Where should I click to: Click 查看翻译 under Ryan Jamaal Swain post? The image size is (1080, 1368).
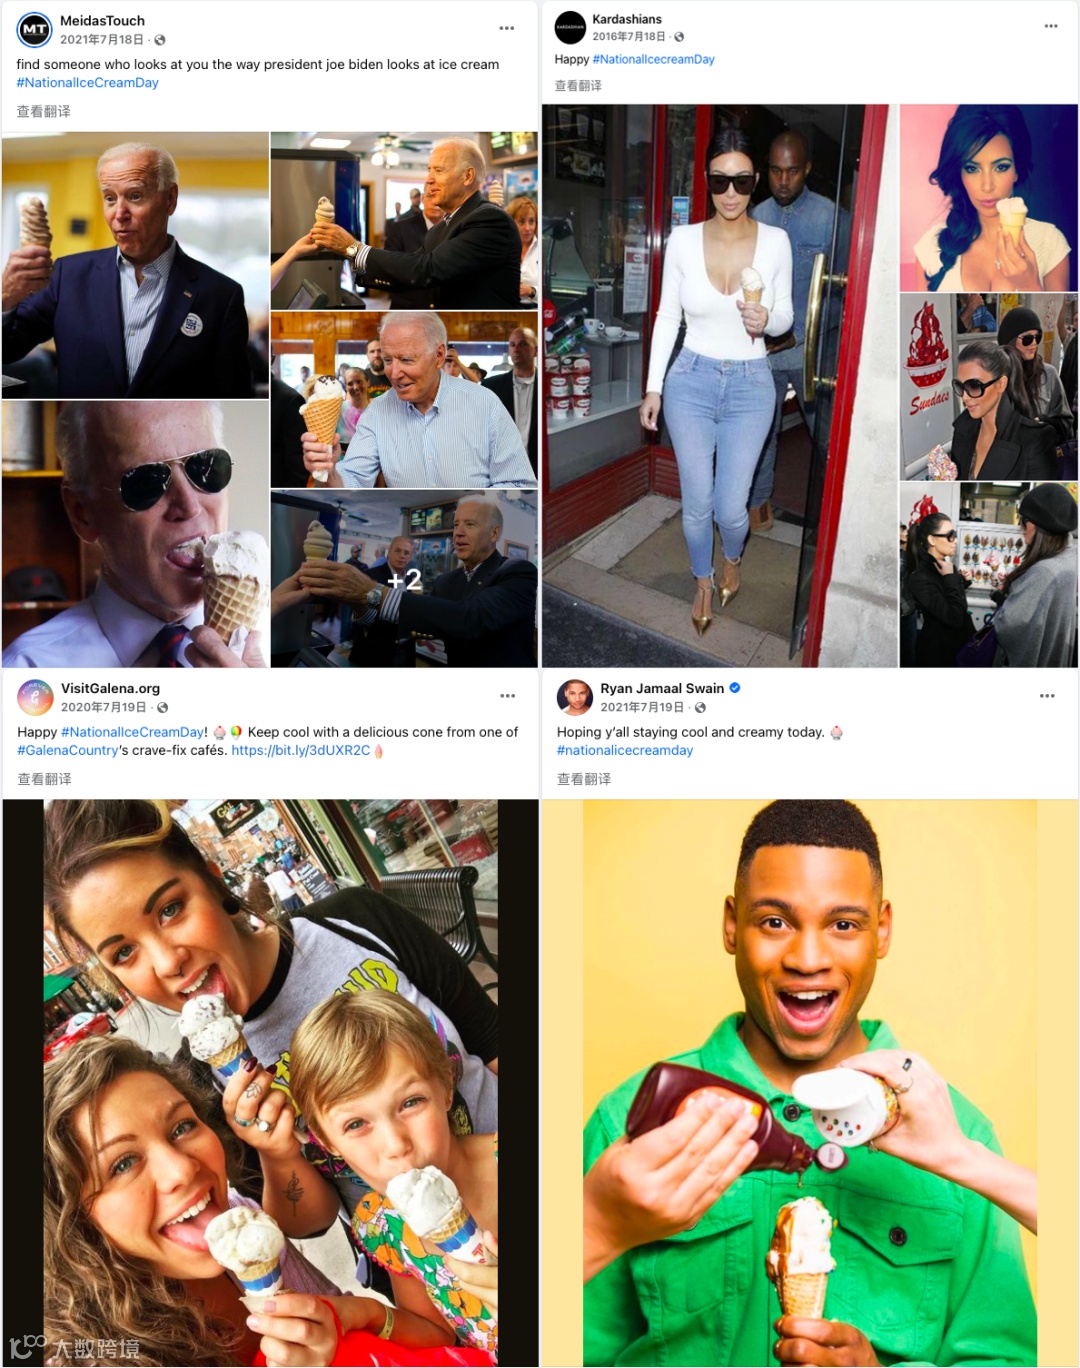(584, 779)
